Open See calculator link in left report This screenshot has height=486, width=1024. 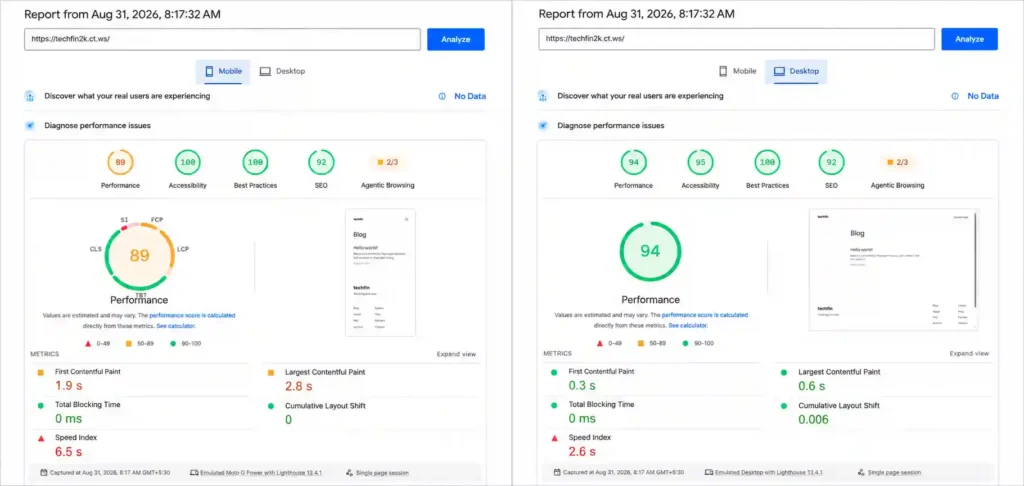click(x=175, y=325)
